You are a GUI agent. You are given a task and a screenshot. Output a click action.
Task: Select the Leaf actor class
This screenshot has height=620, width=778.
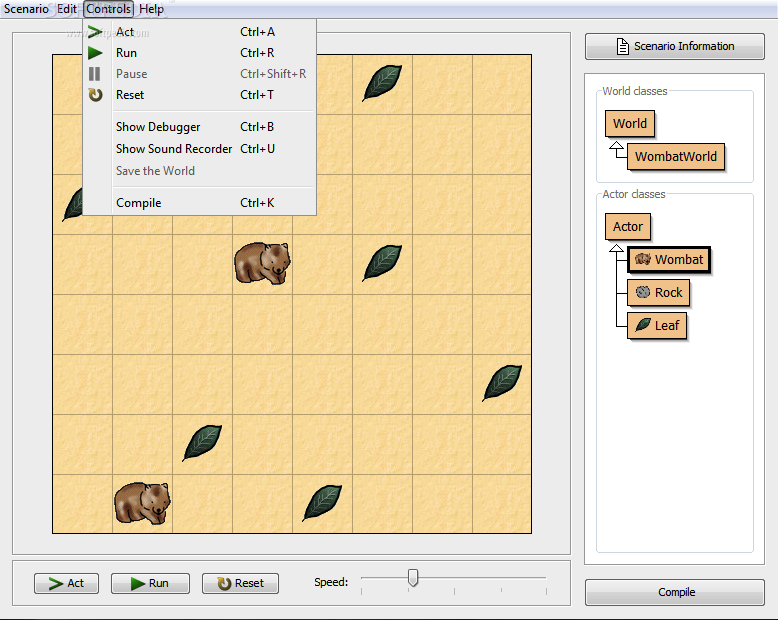pos(657,325)
